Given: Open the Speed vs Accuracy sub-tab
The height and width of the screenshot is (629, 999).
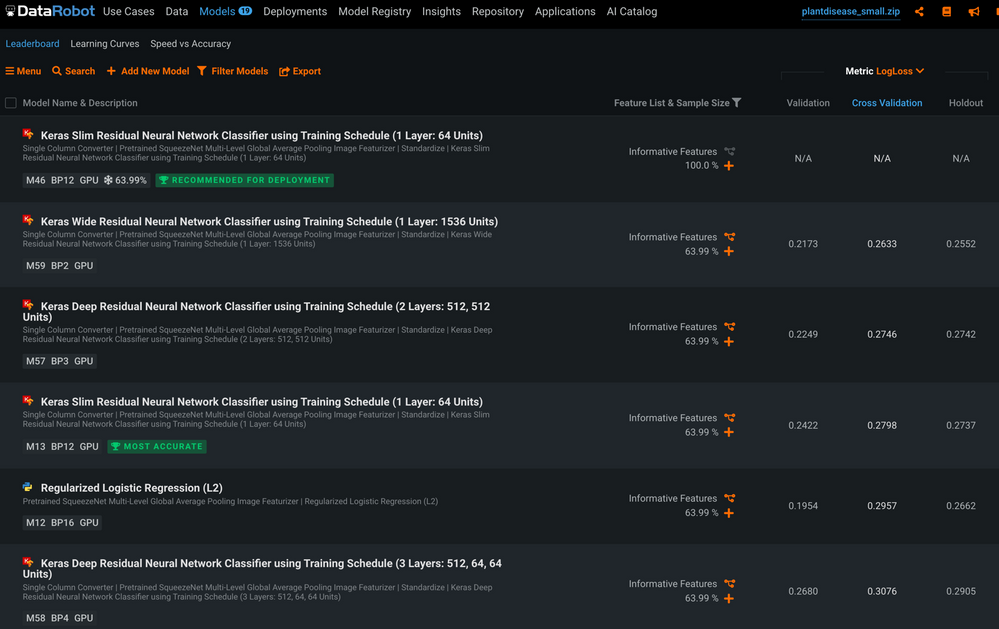Looking at the screenshot, I should (x=190, y=44).
